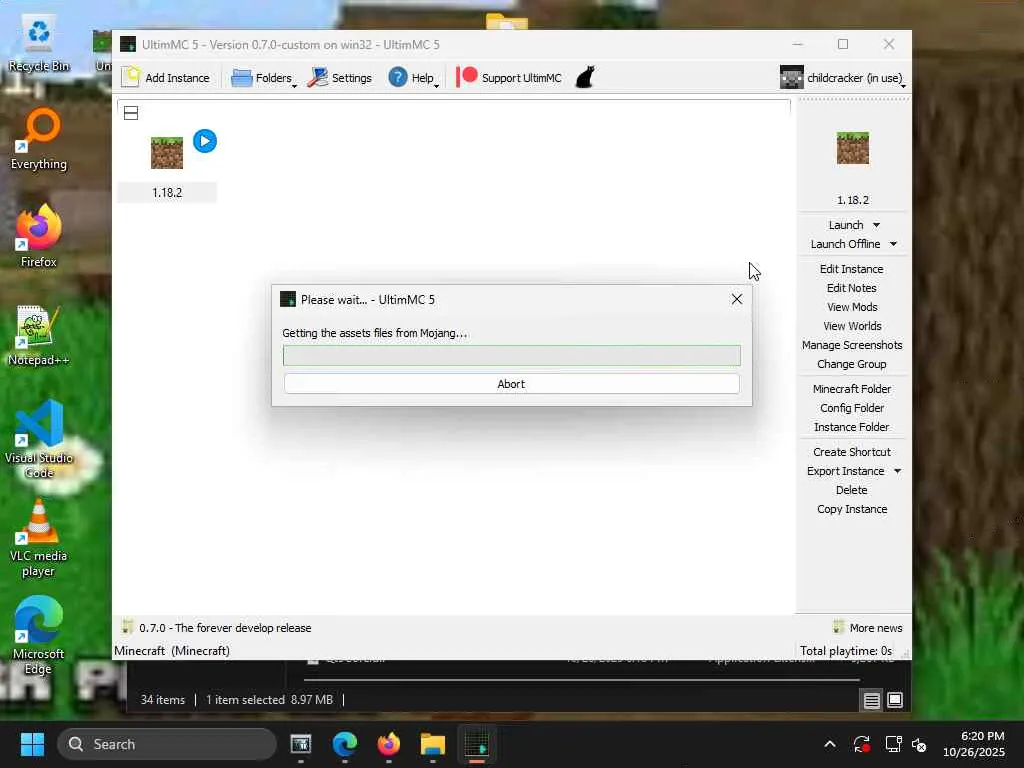
Task: Open the Instance Folder
Action: point(852,426)
